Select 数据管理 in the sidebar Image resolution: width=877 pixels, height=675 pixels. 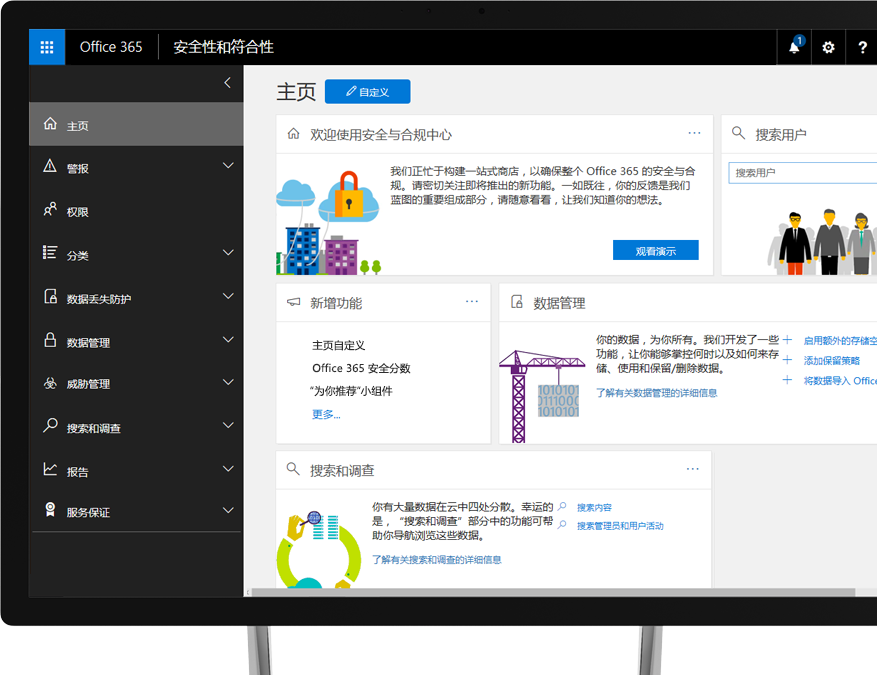[88, 342]
